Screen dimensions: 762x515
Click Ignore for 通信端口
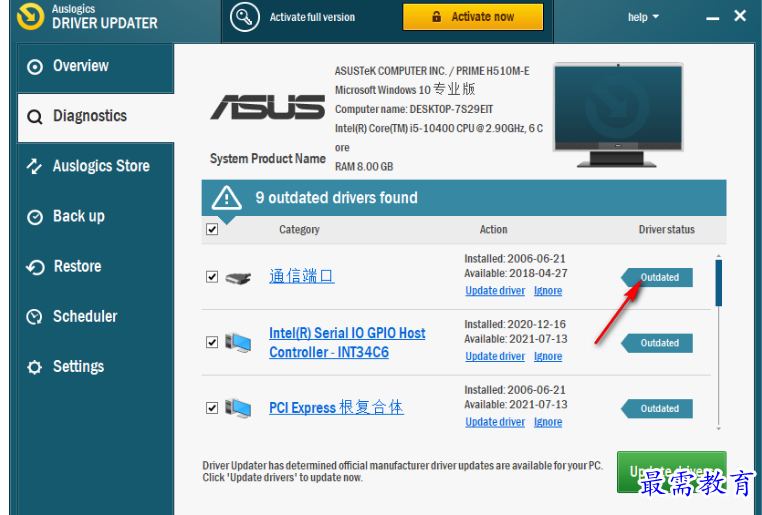(x=548, y=291)
